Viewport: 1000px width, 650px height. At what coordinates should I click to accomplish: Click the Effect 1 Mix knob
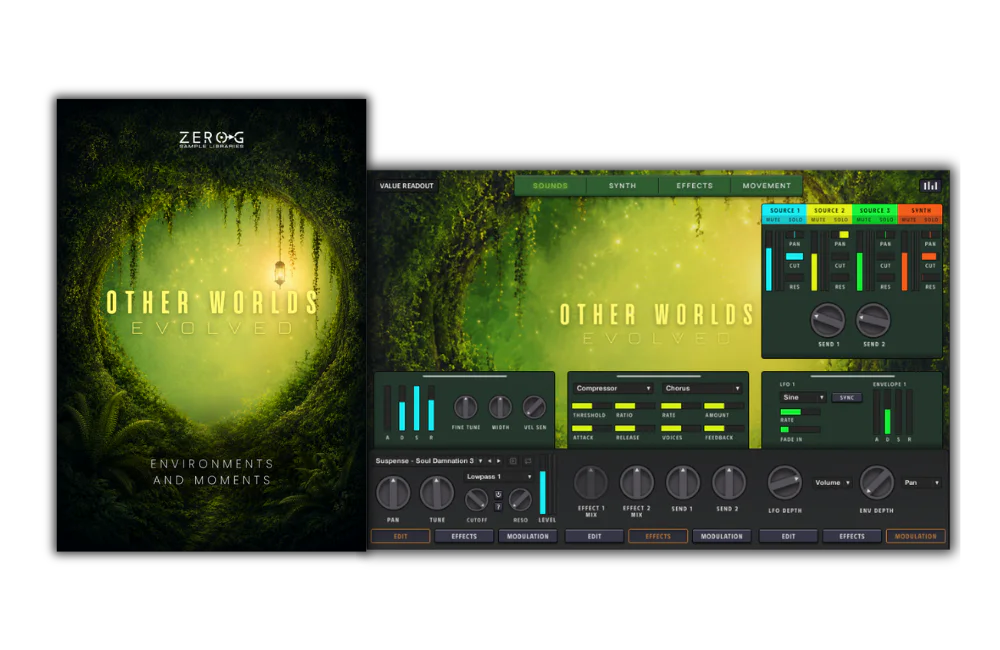point(591,483)
